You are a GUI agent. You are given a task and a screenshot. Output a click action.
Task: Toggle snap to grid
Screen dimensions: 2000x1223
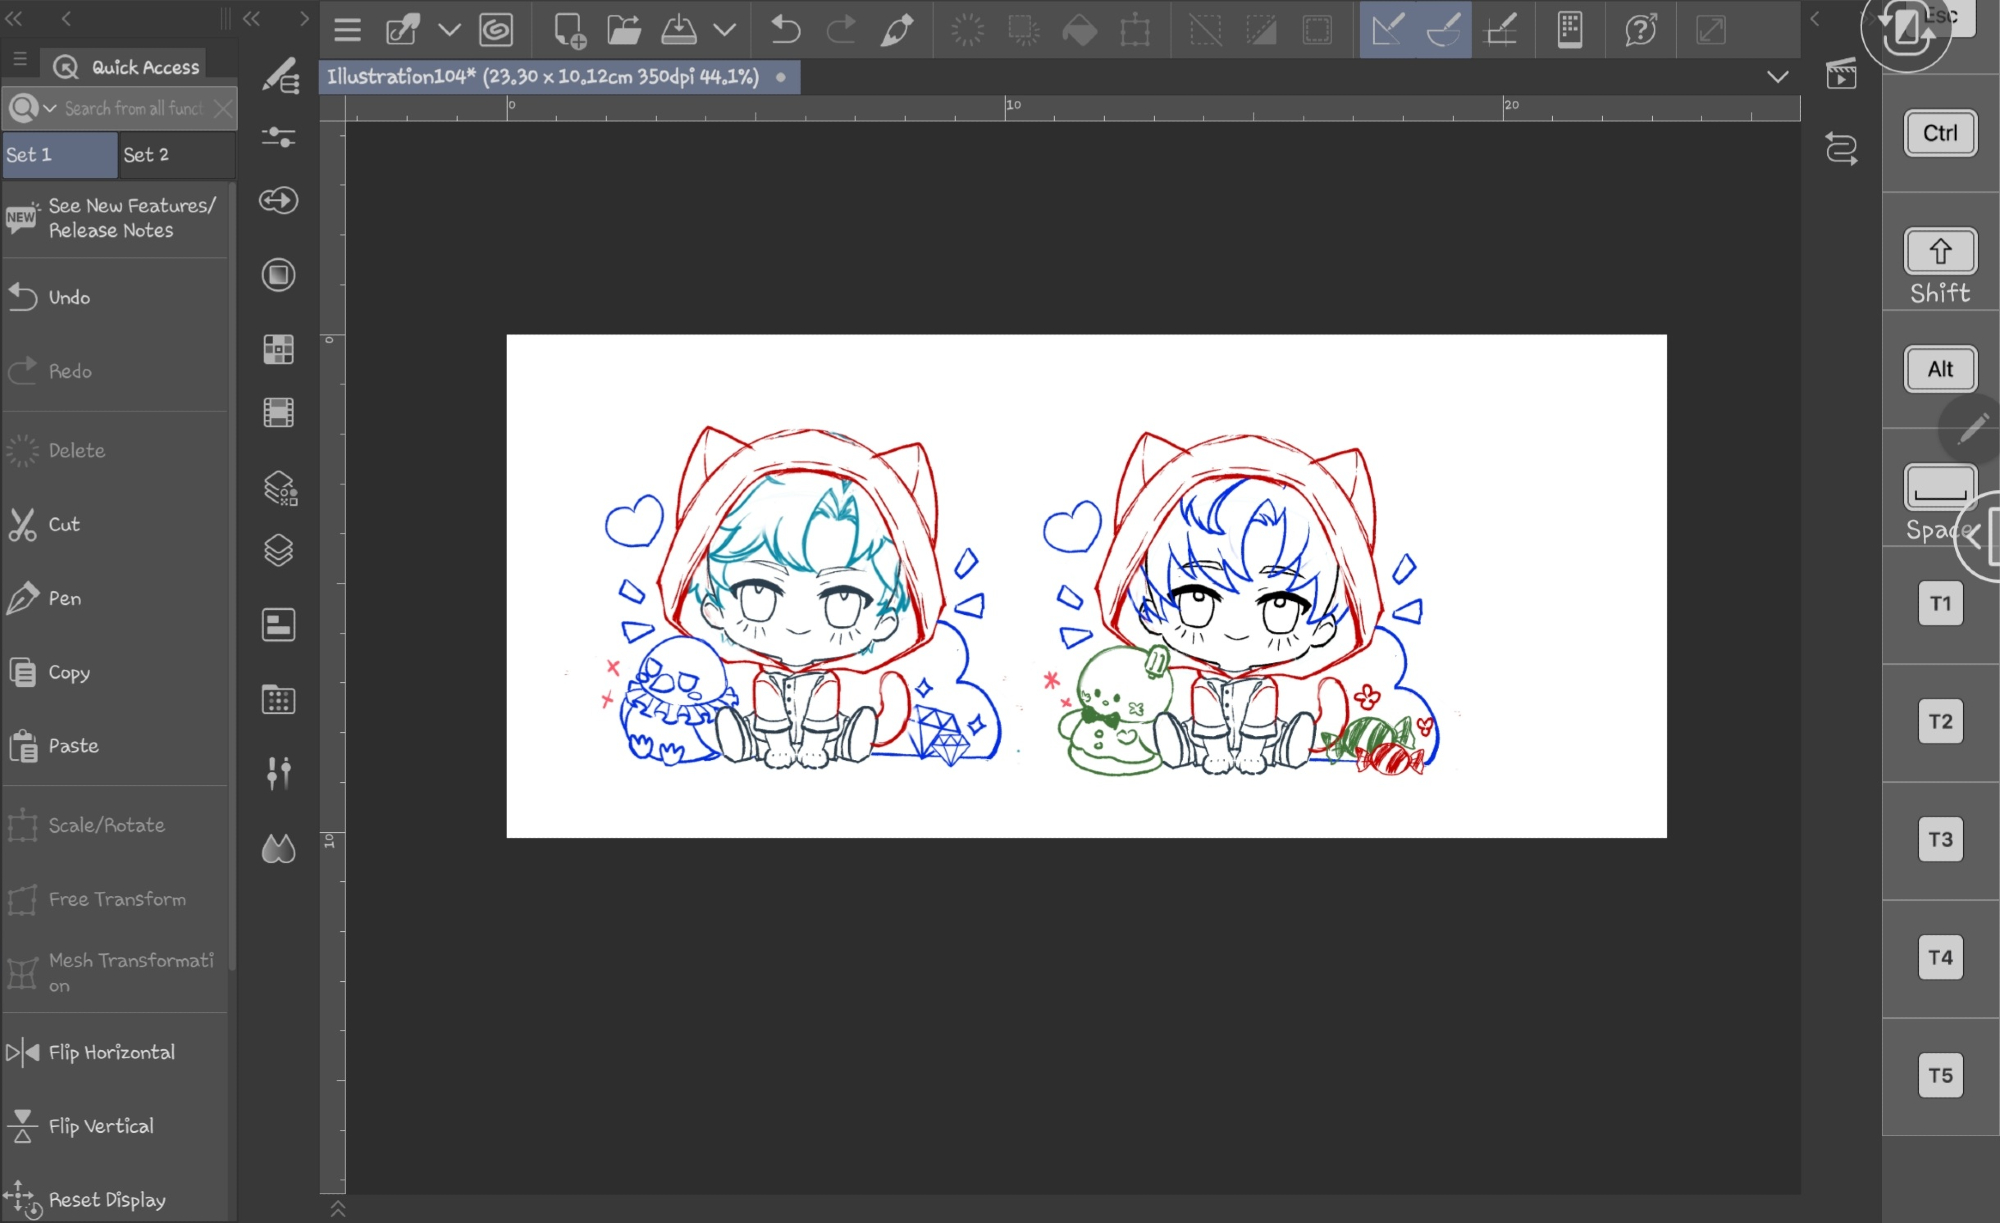point(1501,30)
